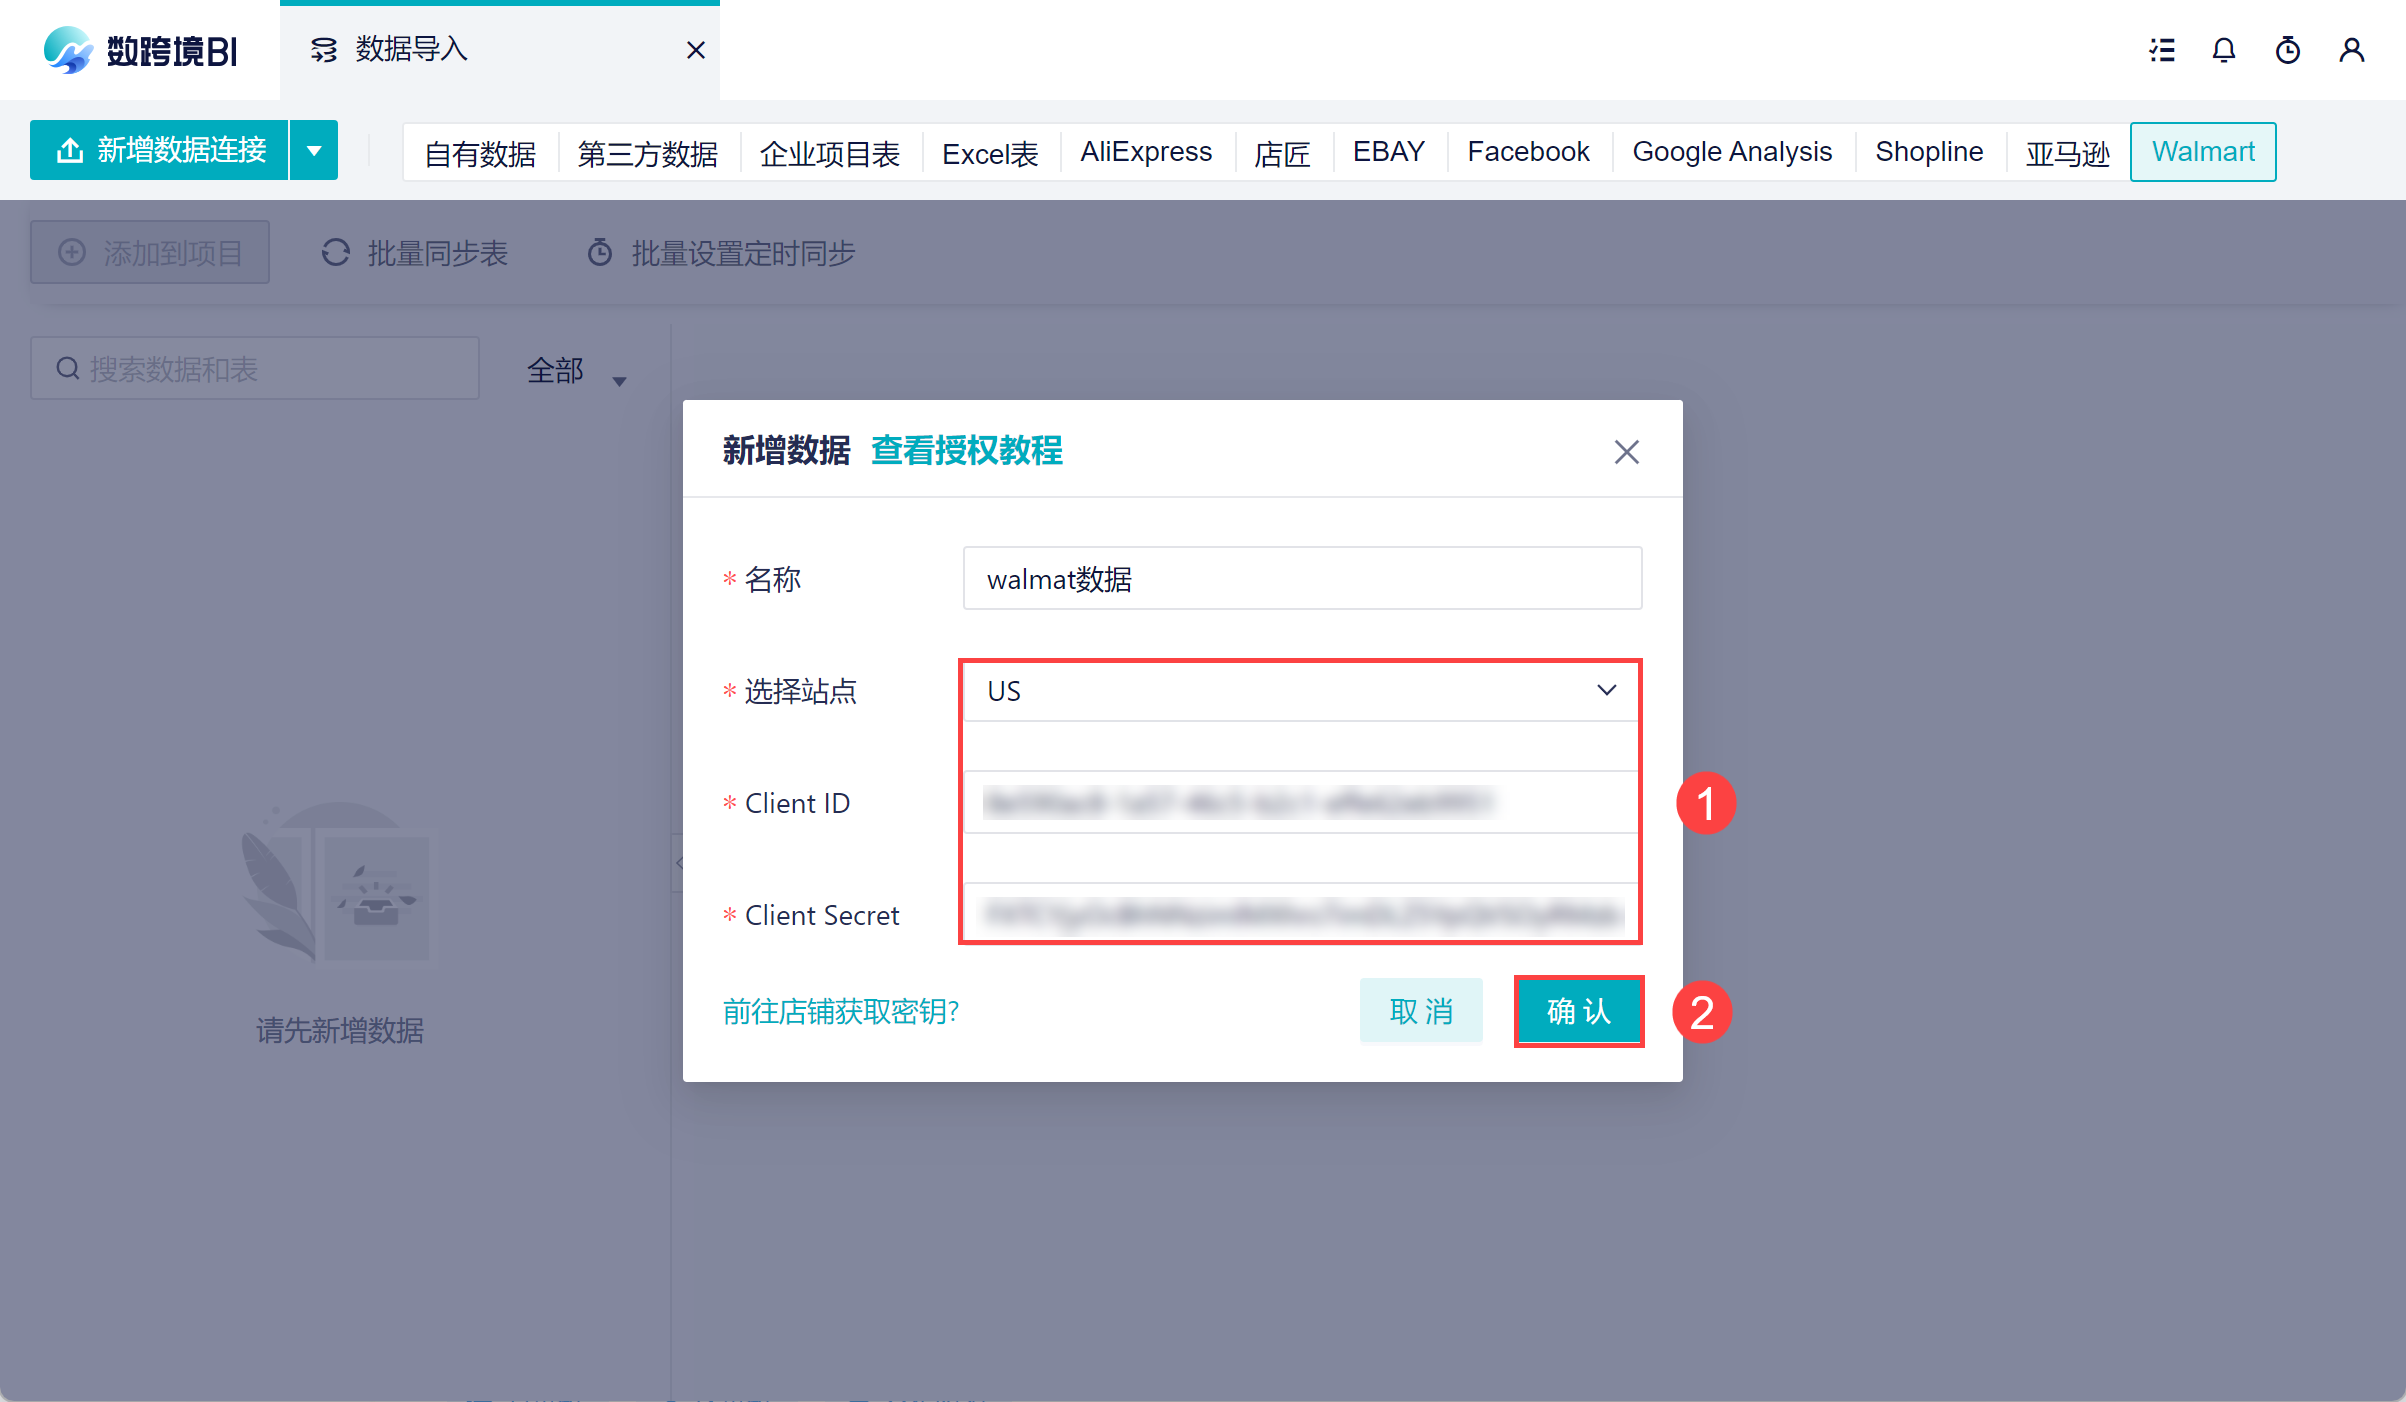Click the 取消 button
The width and height of the screenshot is (2406, 1402).
point(1421,1011)
